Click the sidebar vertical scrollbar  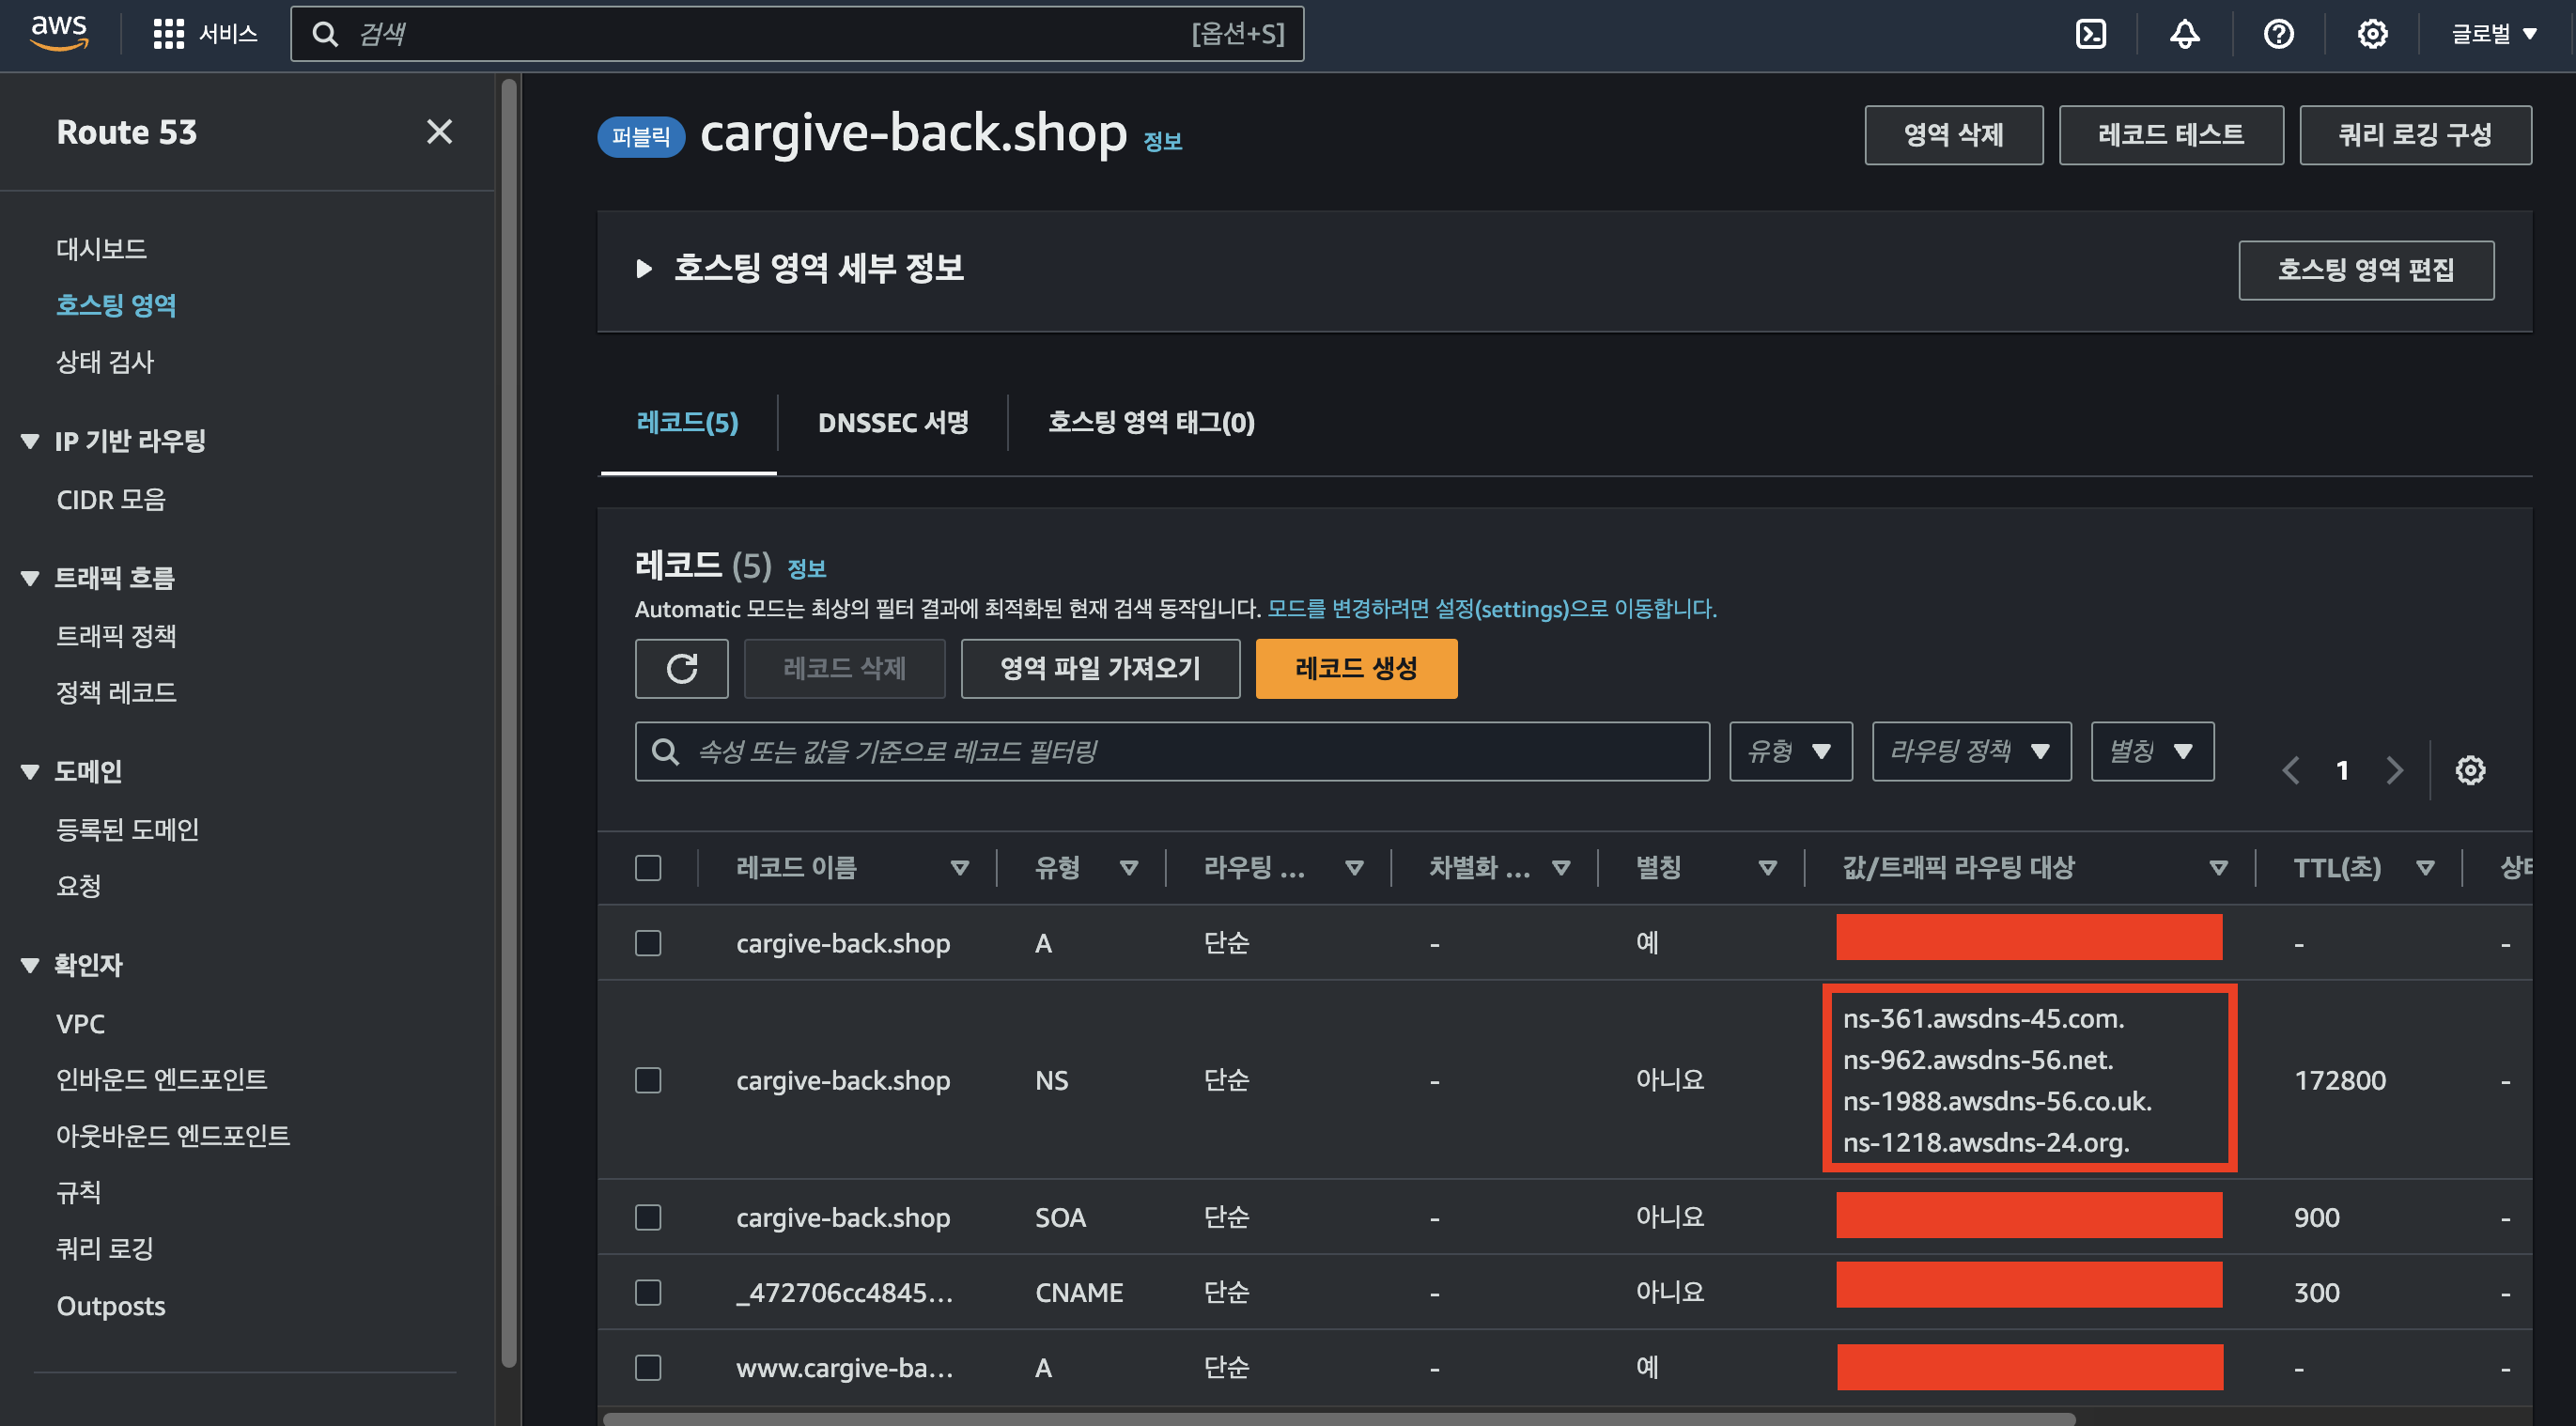pos(508,722)
